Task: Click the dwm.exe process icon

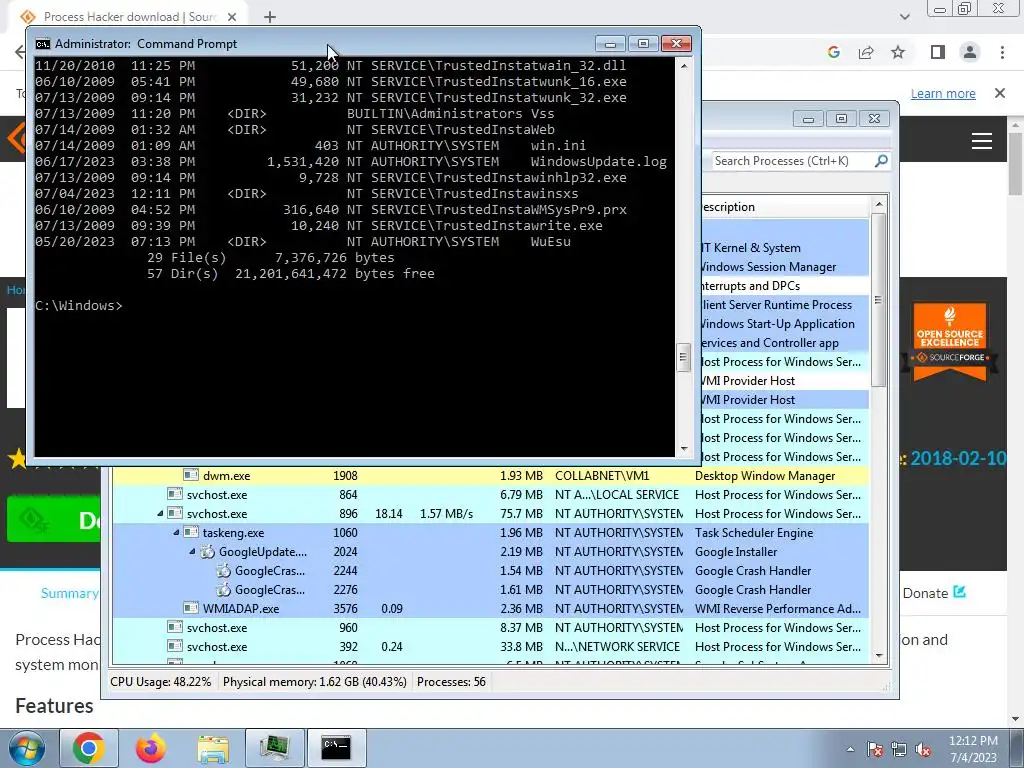Action: [x=191, y=475]
